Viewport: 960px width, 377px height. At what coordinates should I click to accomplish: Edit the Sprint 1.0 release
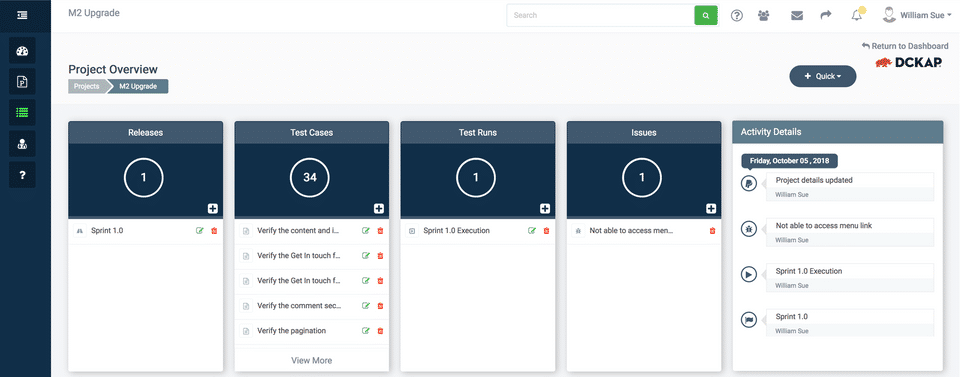click(x=200, y=231)
